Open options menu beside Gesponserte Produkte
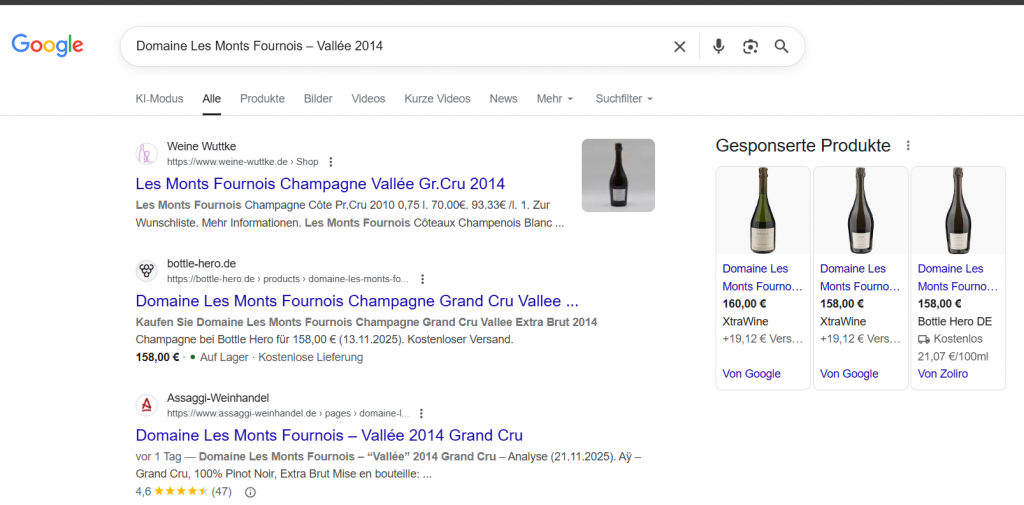1024x505 pixels. click(908, 146)
